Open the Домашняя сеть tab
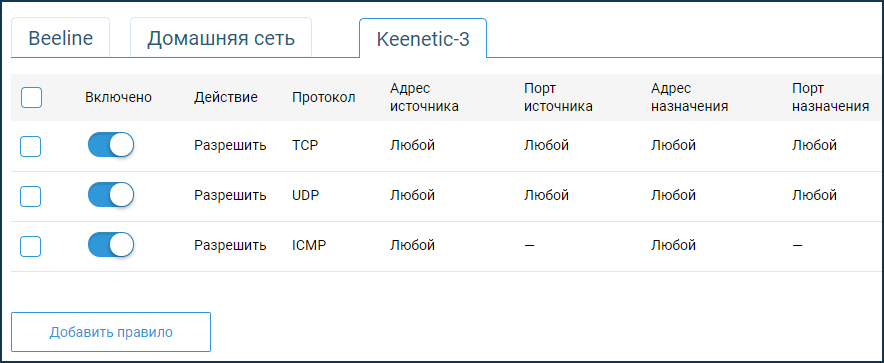This screenshot has width=884, height=363. pyautogui.click(x=221, y=38)
